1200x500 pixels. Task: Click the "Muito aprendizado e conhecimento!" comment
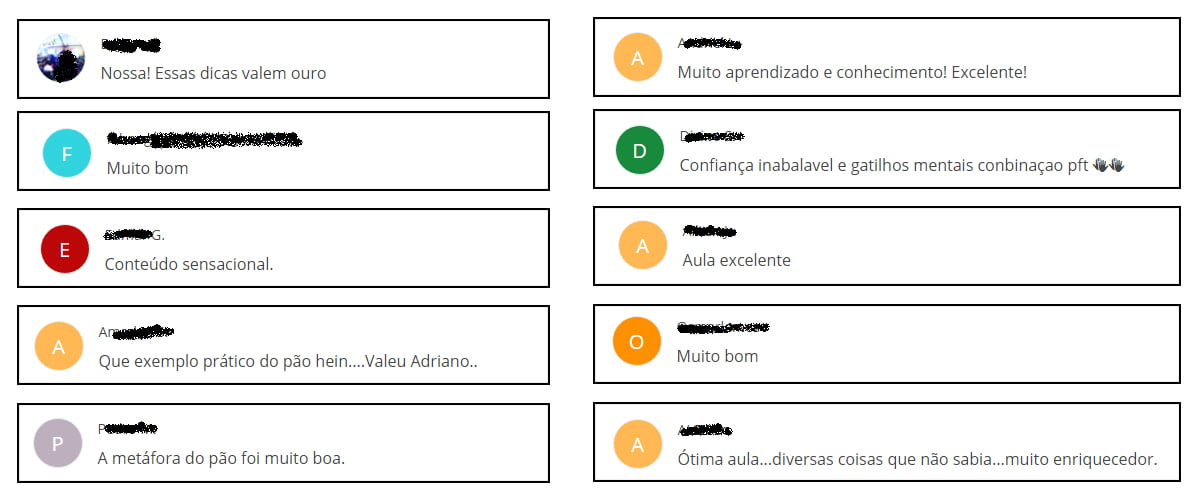tap(852, 72)
